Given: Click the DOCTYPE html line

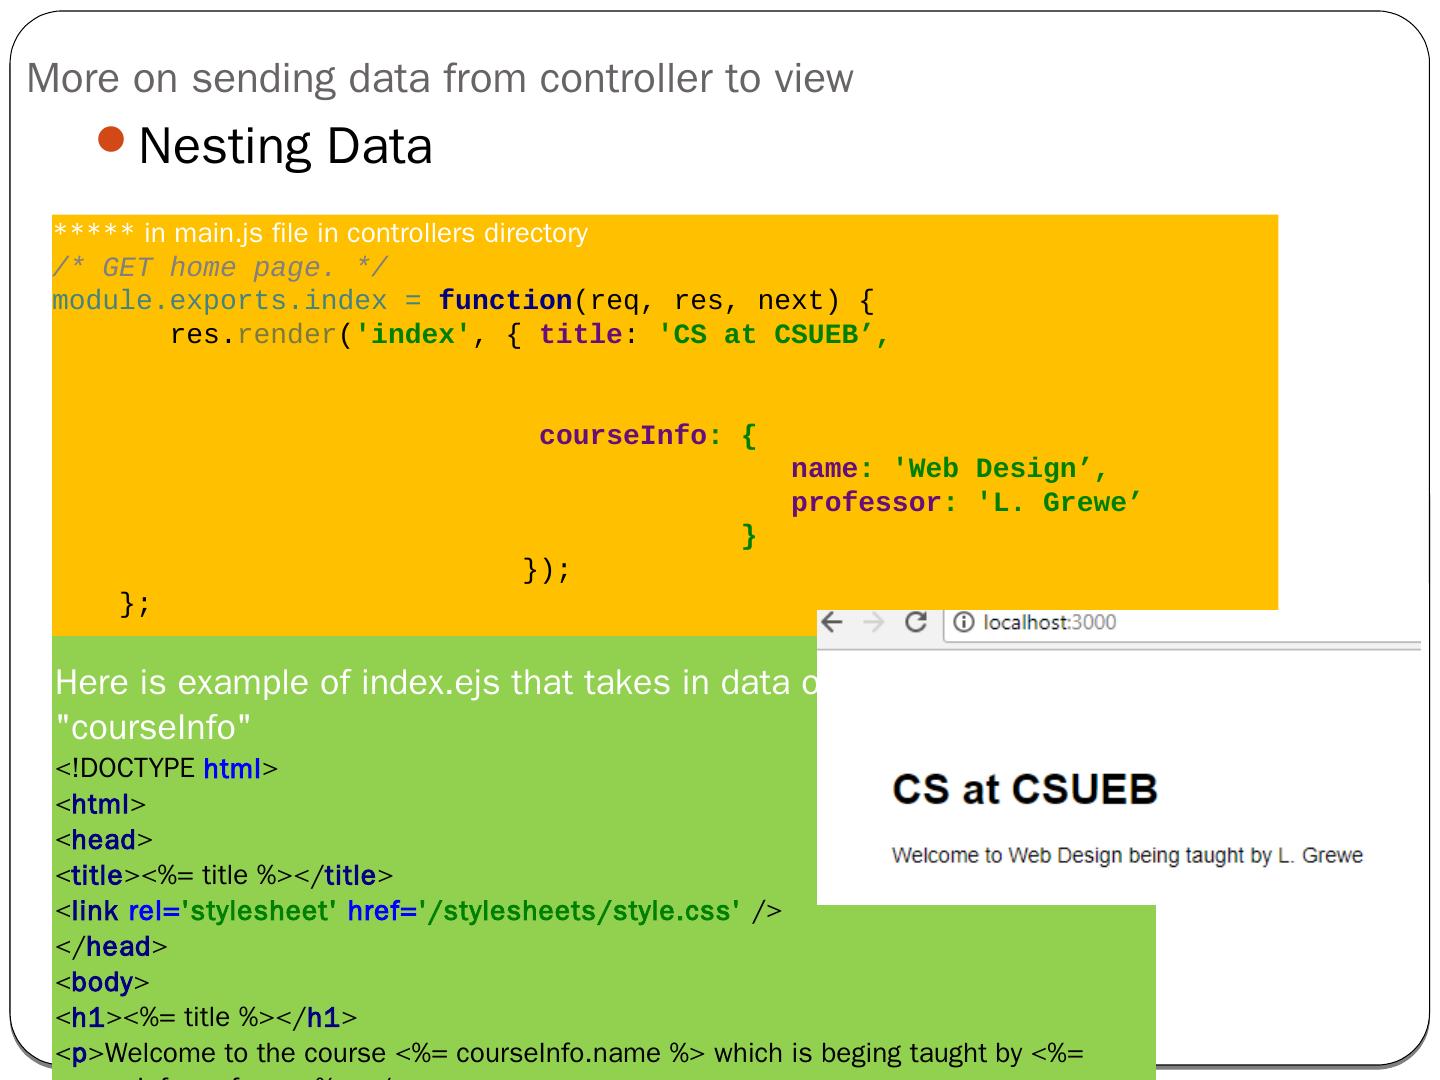Looking at the screenshot, I should 166,769.
